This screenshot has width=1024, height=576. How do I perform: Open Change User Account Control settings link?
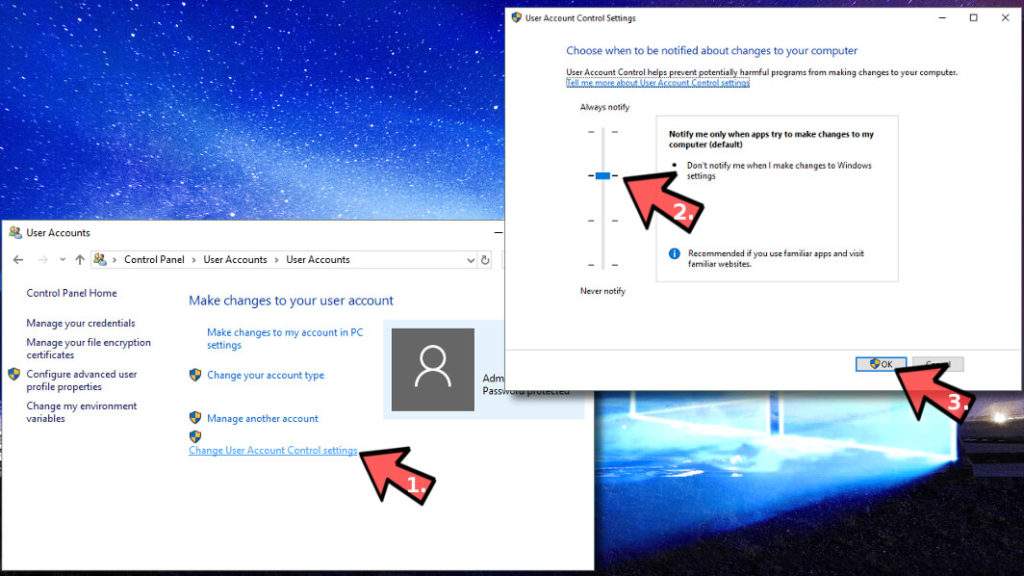[x=273, y=451]
